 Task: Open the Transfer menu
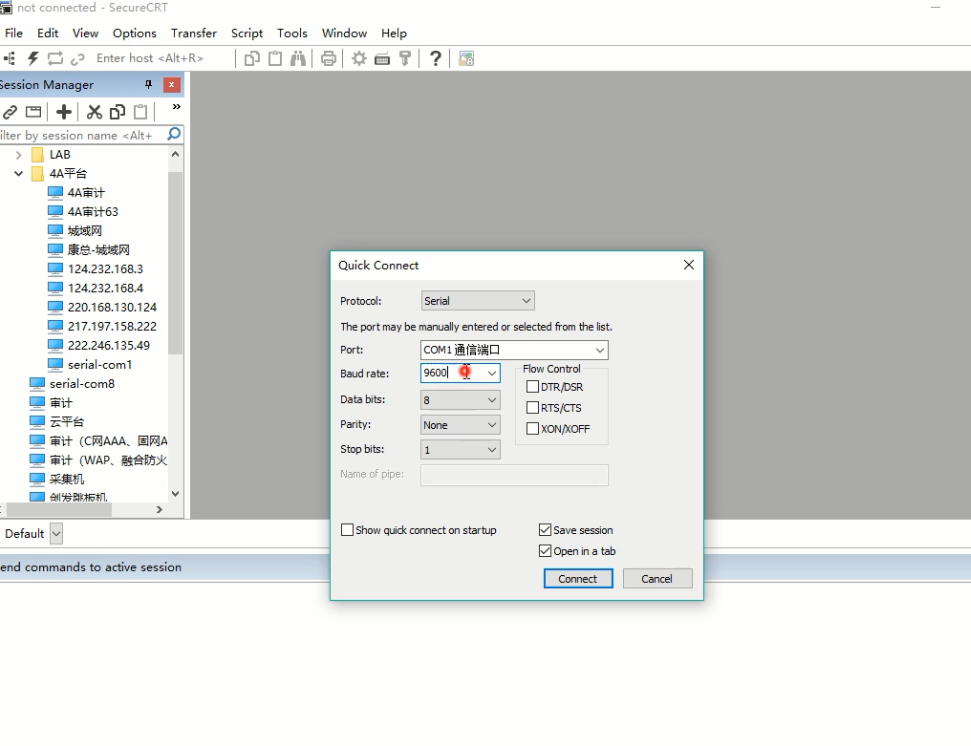(194, 33)
